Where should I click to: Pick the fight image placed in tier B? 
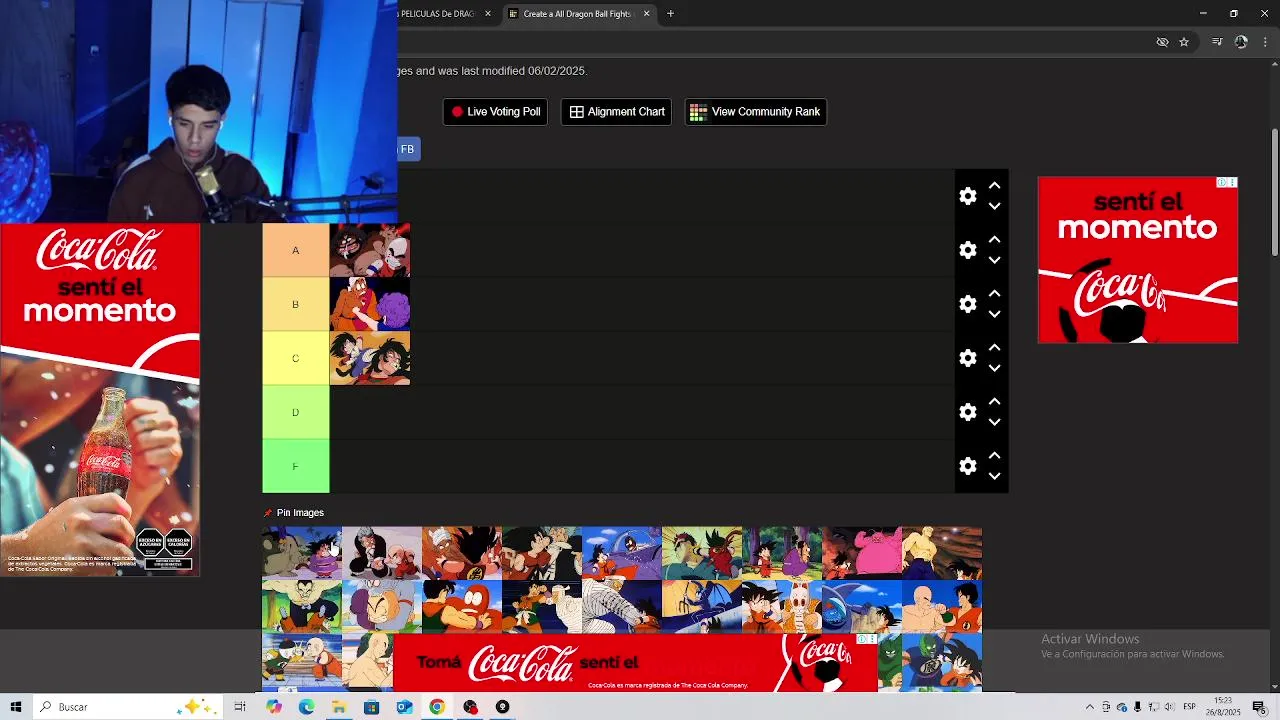coord(370,304)
